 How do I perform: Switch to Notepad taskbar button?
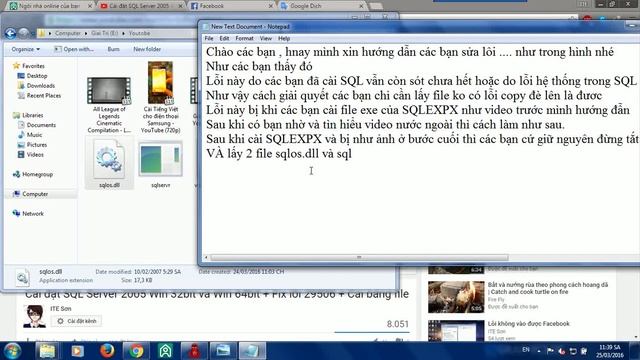pyautogui.click(x=252, y=351)
